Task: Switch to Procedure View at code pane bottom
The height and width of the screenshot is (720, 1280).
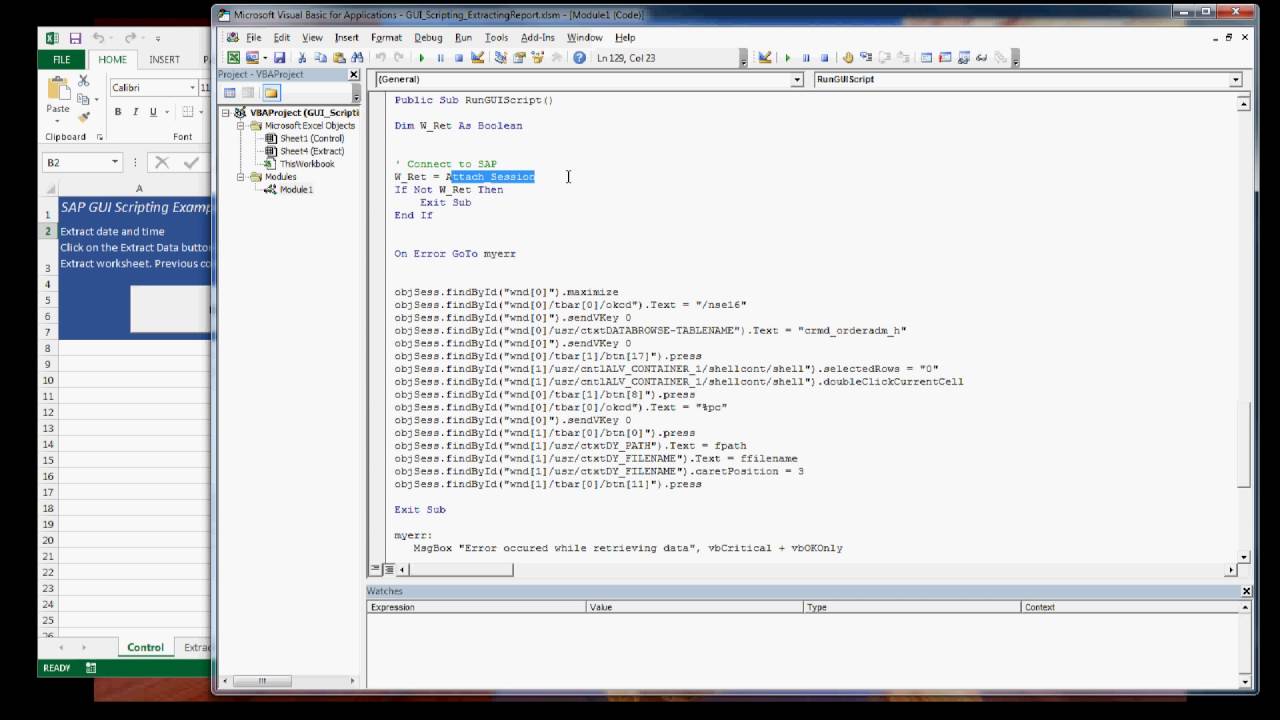Action: (376, 569)
